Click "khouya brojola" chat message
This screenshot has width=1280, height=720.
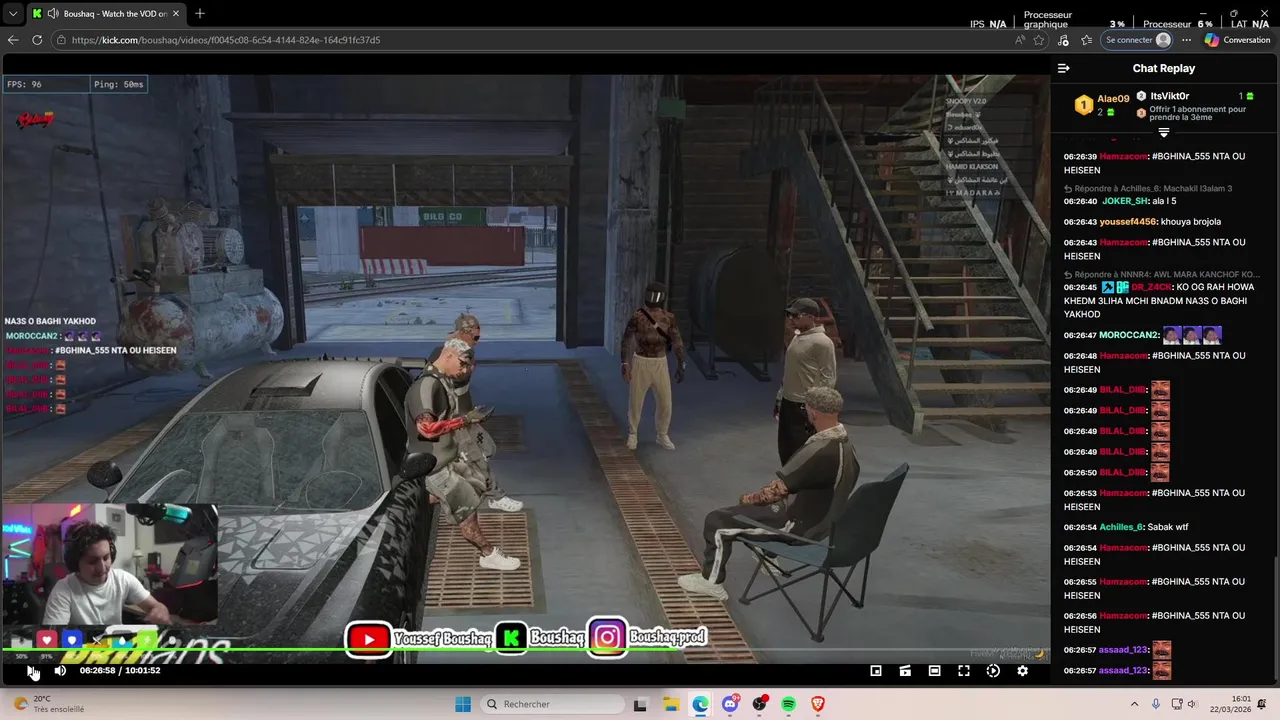[1191, 222]
